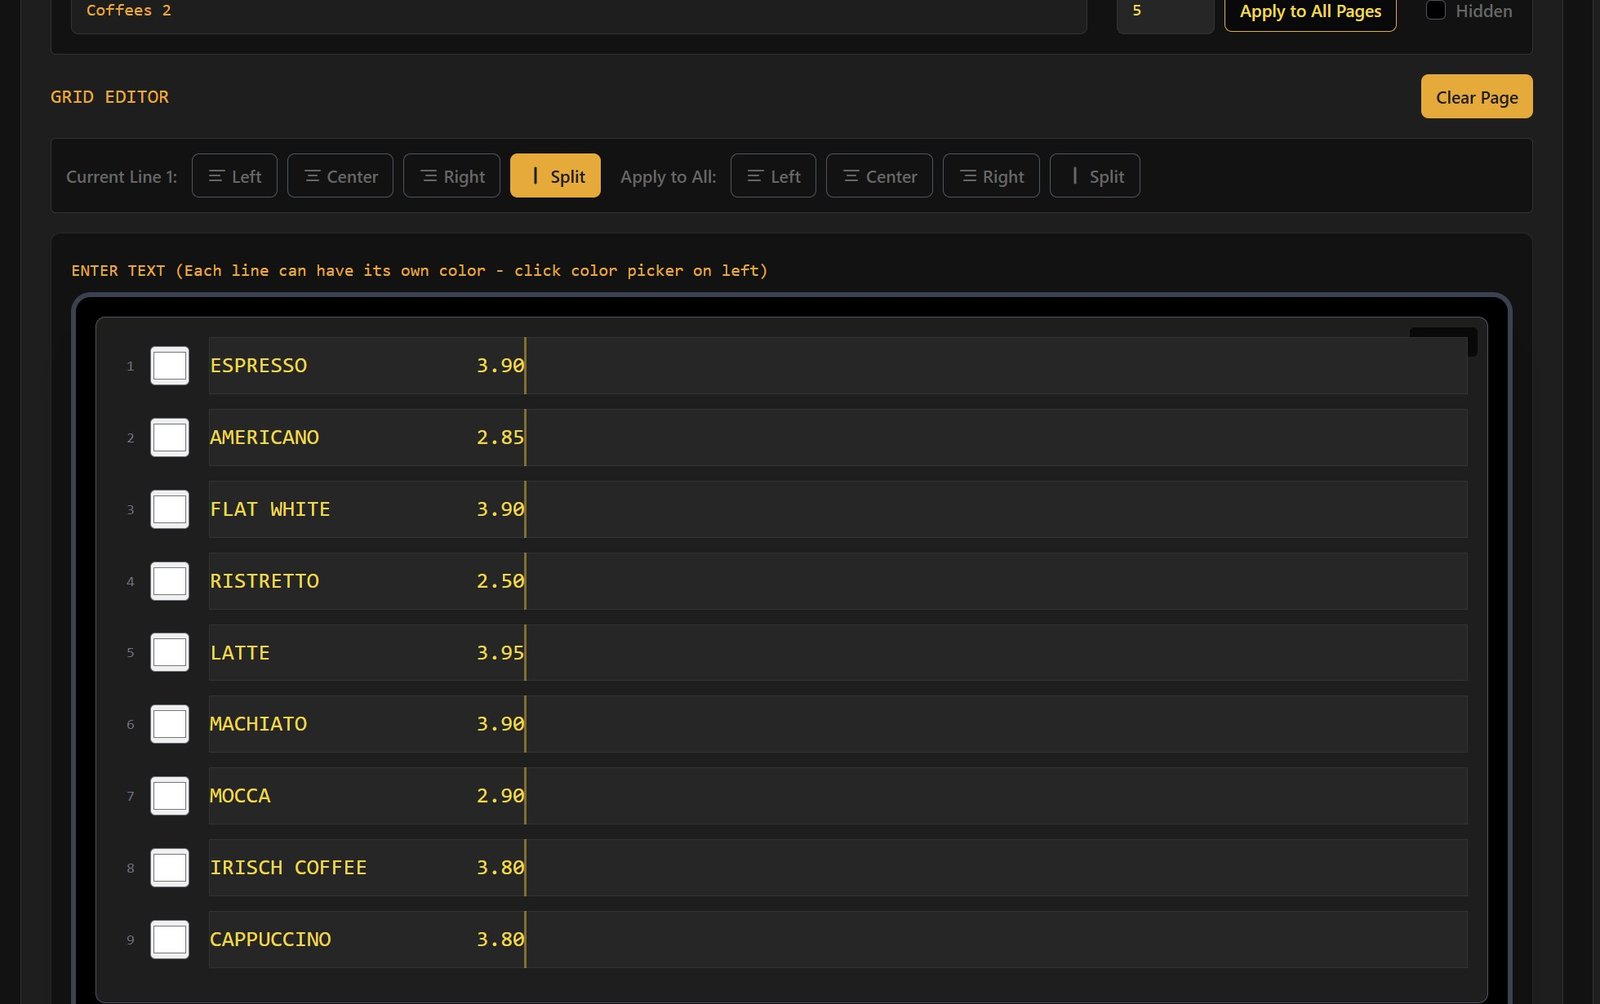Image resolution: width=1600 pixels, height=1004 pixels.
Task: Click the Coffees 2 page name field
Action: click(x=578, y=12)
